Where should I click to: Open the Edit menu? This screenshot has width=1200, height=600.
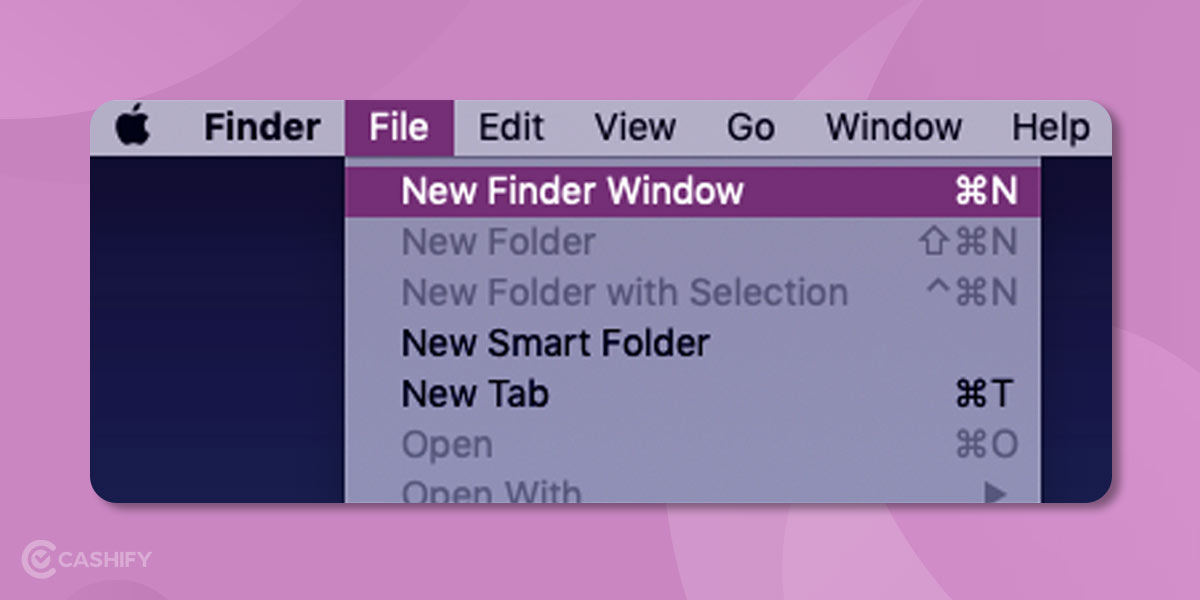pos(511,126)
